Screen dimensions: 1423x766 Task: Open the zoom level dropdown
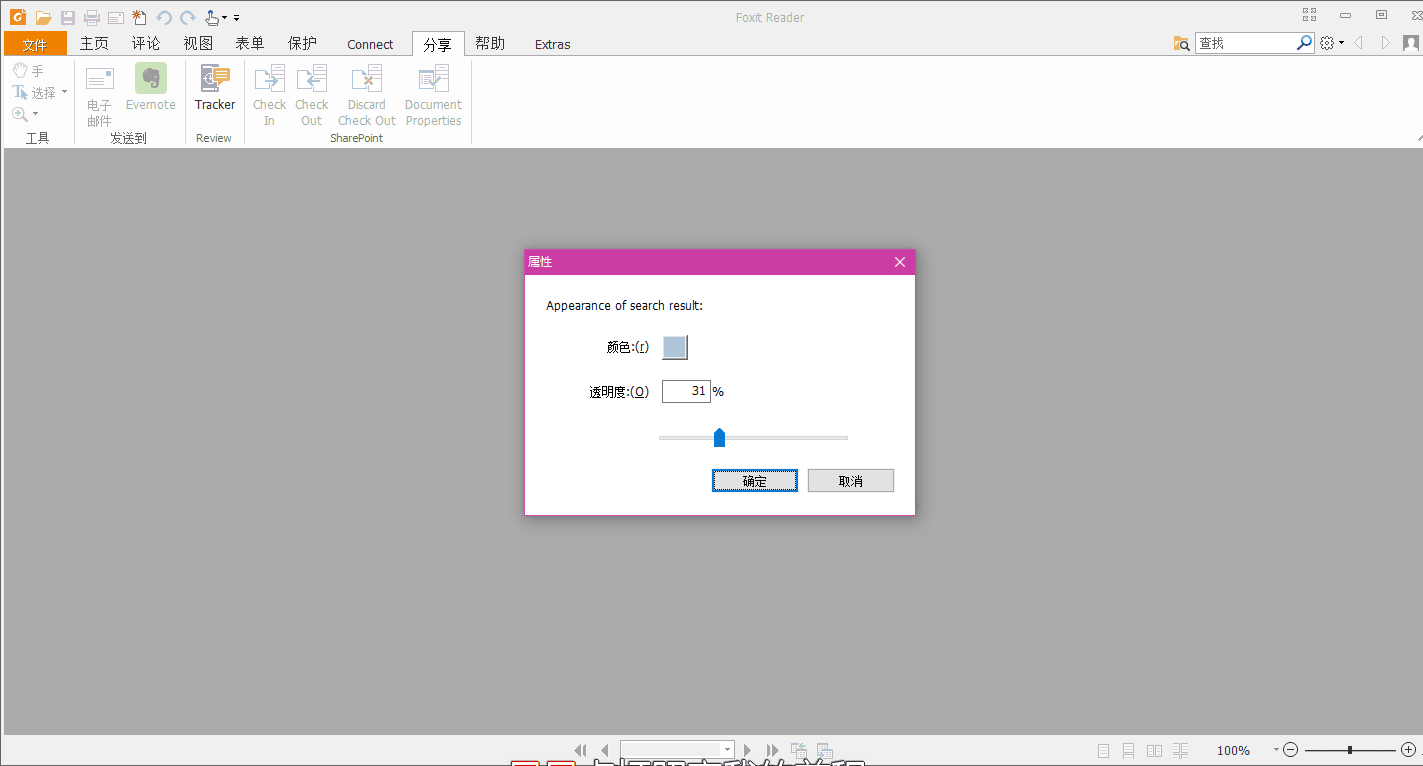(x=1276, y=749)
